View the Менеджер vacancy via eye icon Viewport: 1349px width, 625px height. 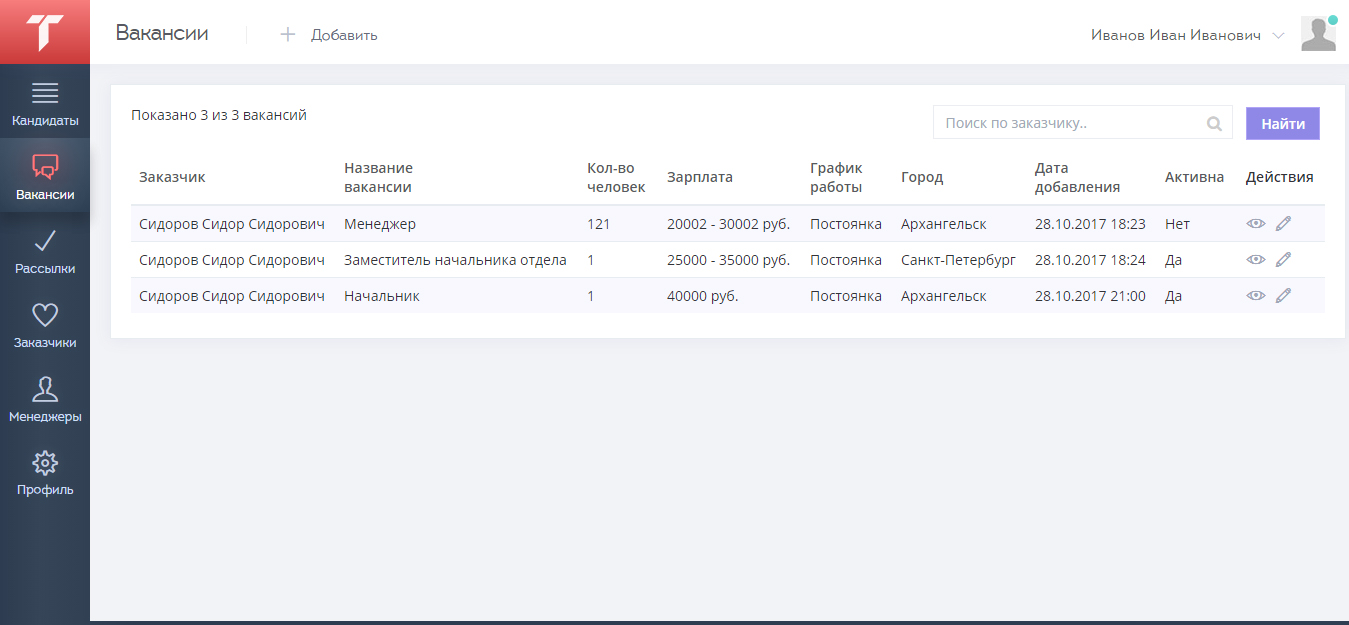tap(1256, 224)
